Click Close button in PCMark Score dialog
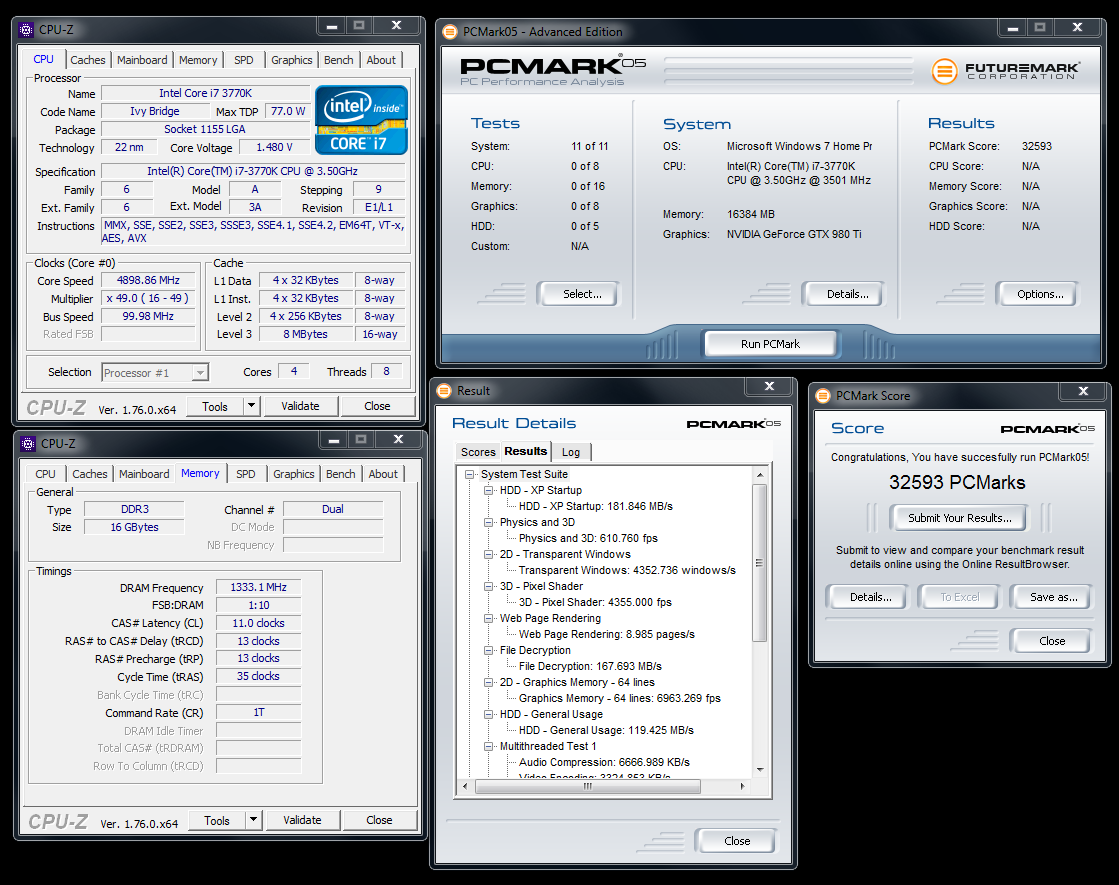The width and height of the screenshot is (1119, 885). pyautogui.click(x=1052, y=641)
